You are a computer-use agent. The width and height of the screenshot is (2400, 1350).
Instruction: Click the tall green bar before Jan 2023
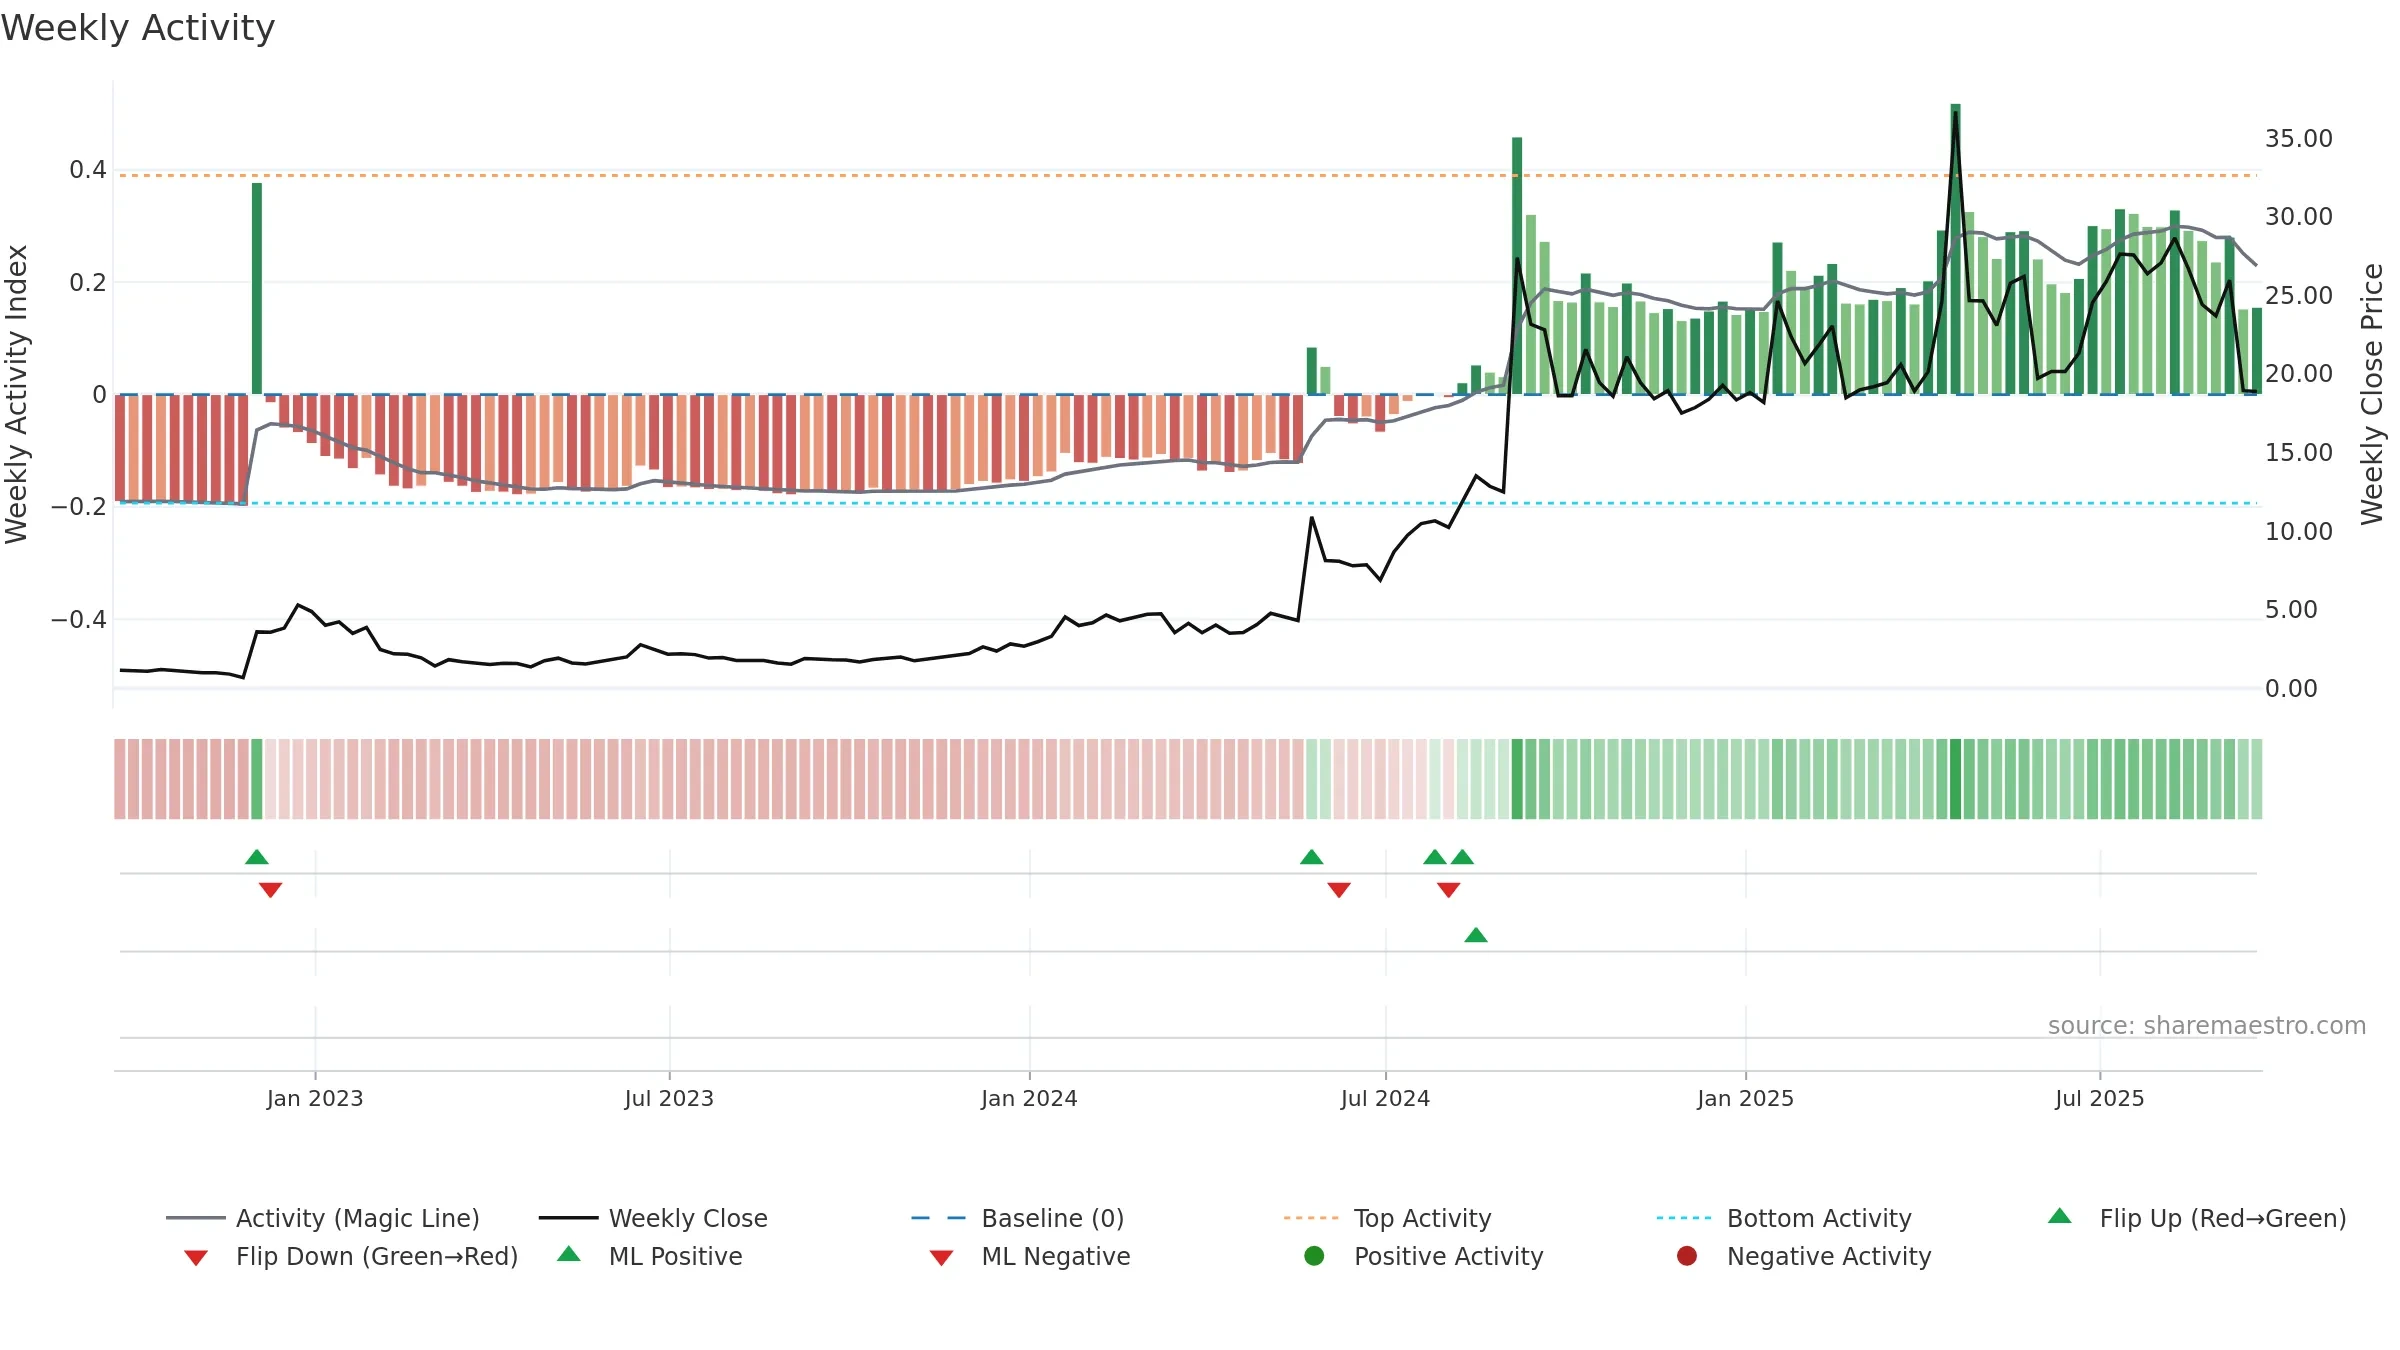[x=257, y=288]
